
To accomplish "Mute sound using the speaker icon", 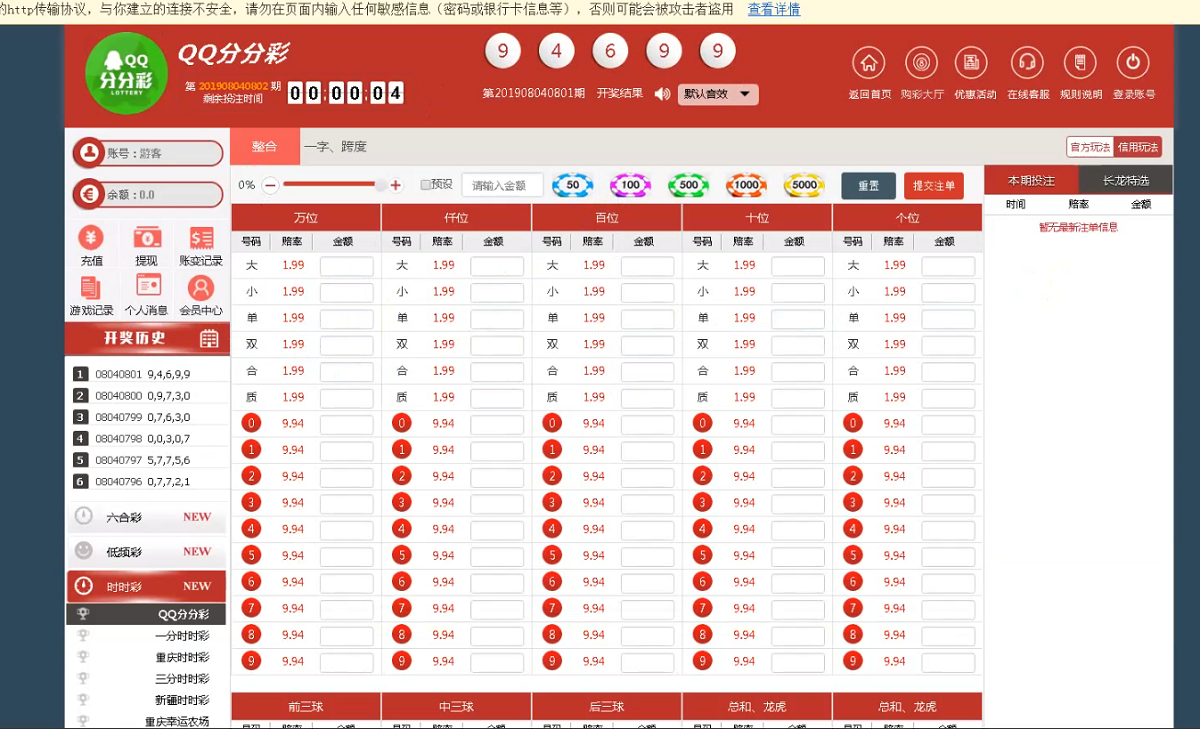I will [662, 94].
